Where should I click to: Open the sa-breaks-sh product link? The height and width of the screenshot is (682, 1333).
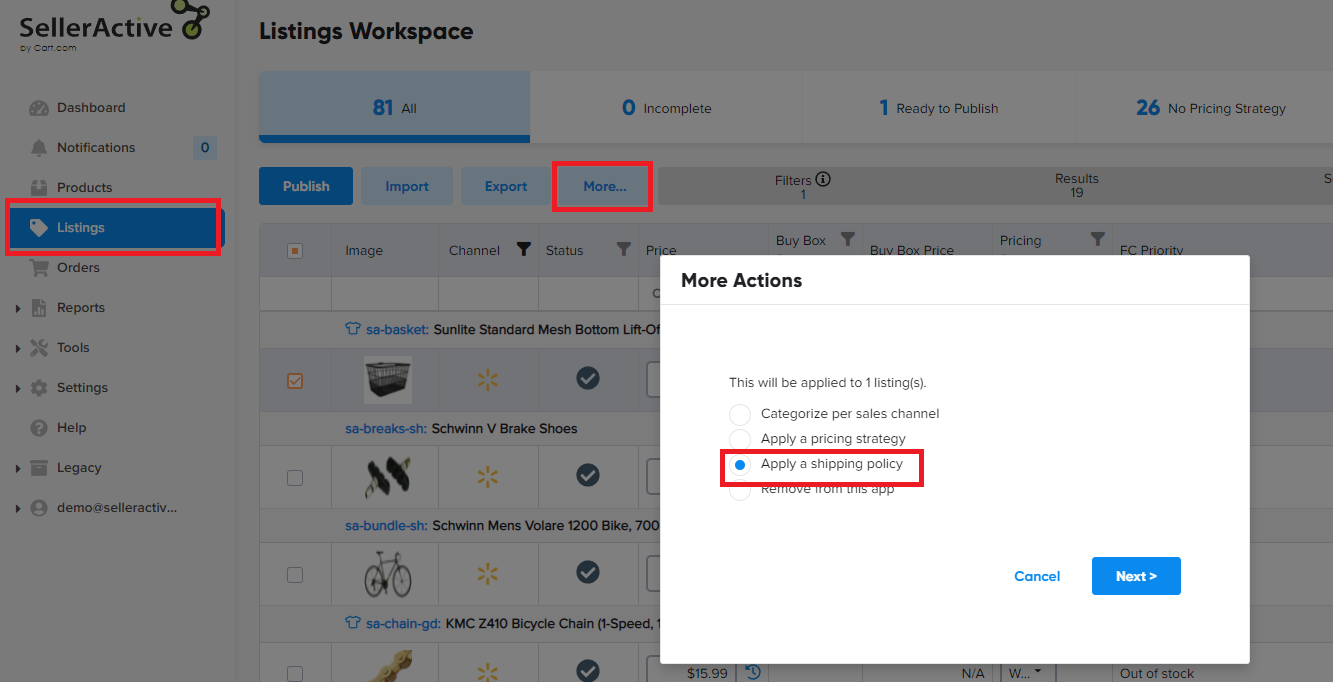tap(386, 429)
